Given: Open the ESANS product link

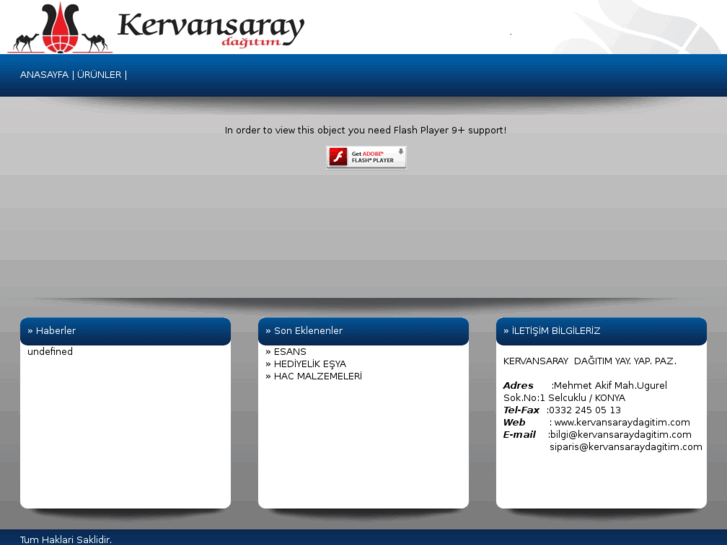Looking at the screenshot, I should click(x=290, y=352).
